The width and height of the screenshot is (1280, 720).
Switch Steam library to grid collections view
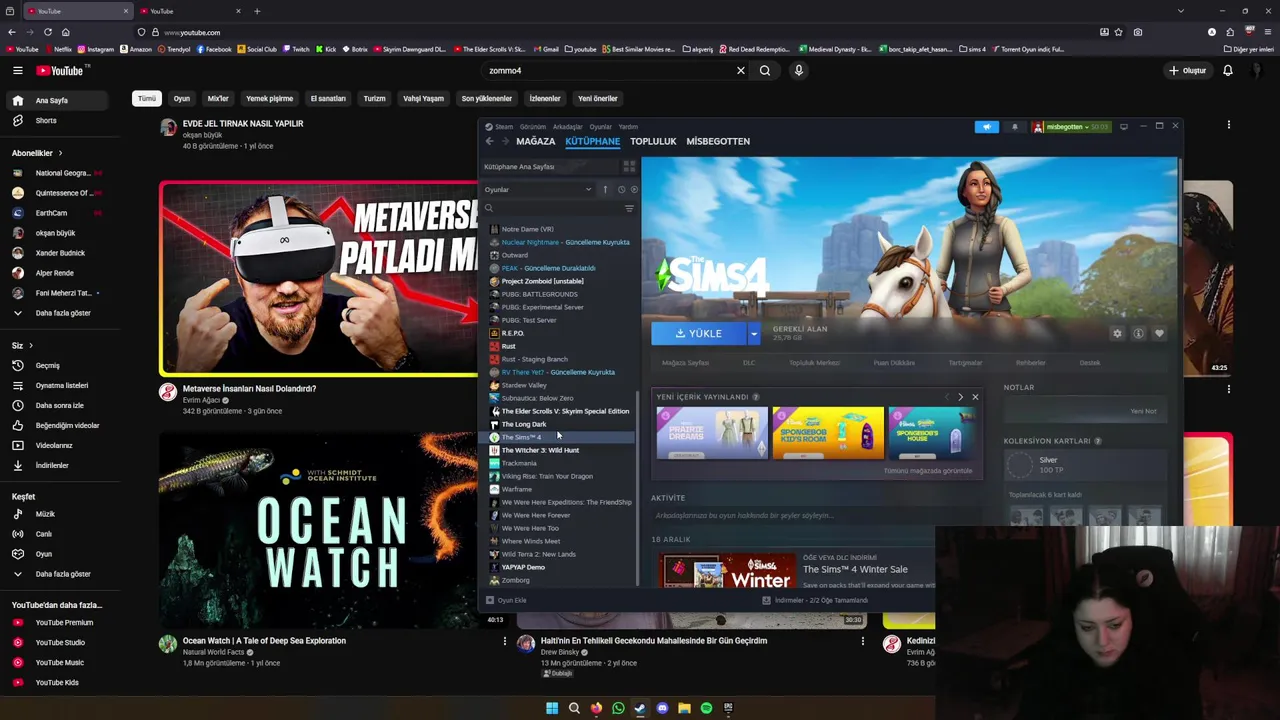click(x=629, y=166)
